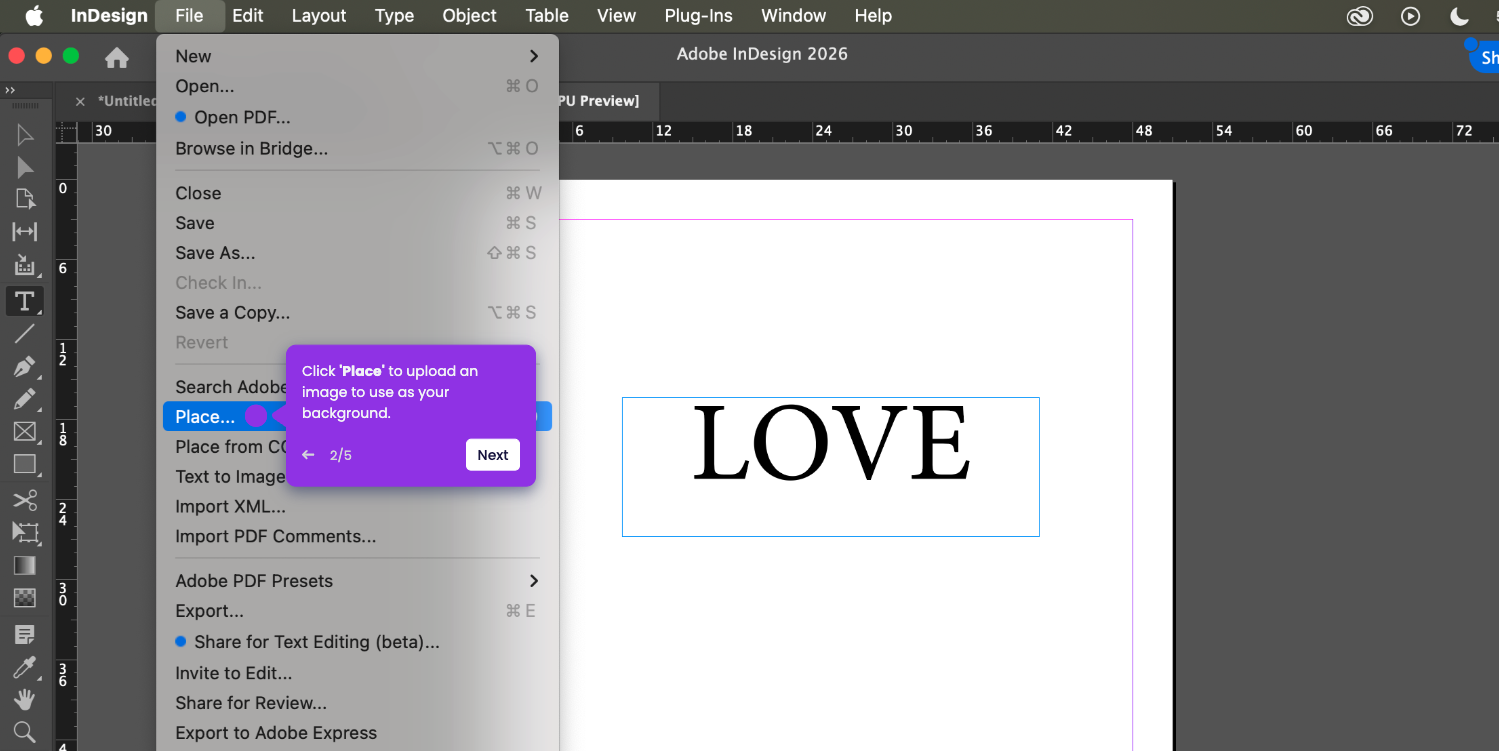Open the Edit menu
This screenshot has width=1499, height=751.
(248, 16)
